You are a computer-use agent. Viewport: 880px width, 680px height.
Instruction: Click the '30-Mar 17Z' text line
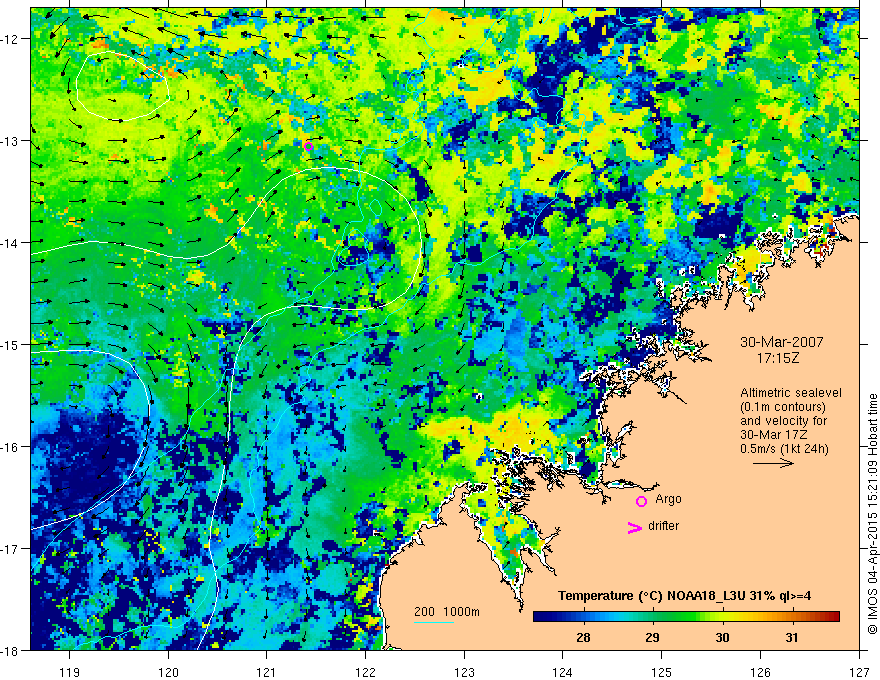[772, 435]
